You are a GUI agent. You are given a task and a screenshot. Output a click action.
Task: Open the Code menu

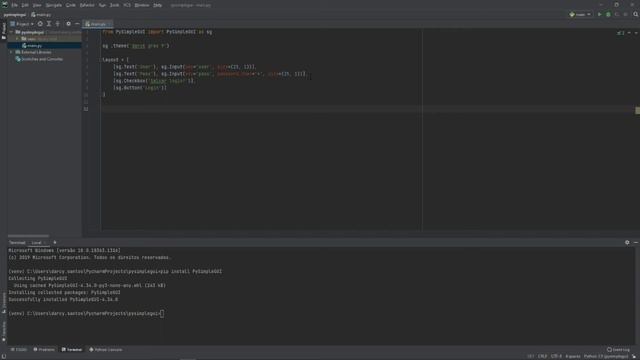coord(71,5)
